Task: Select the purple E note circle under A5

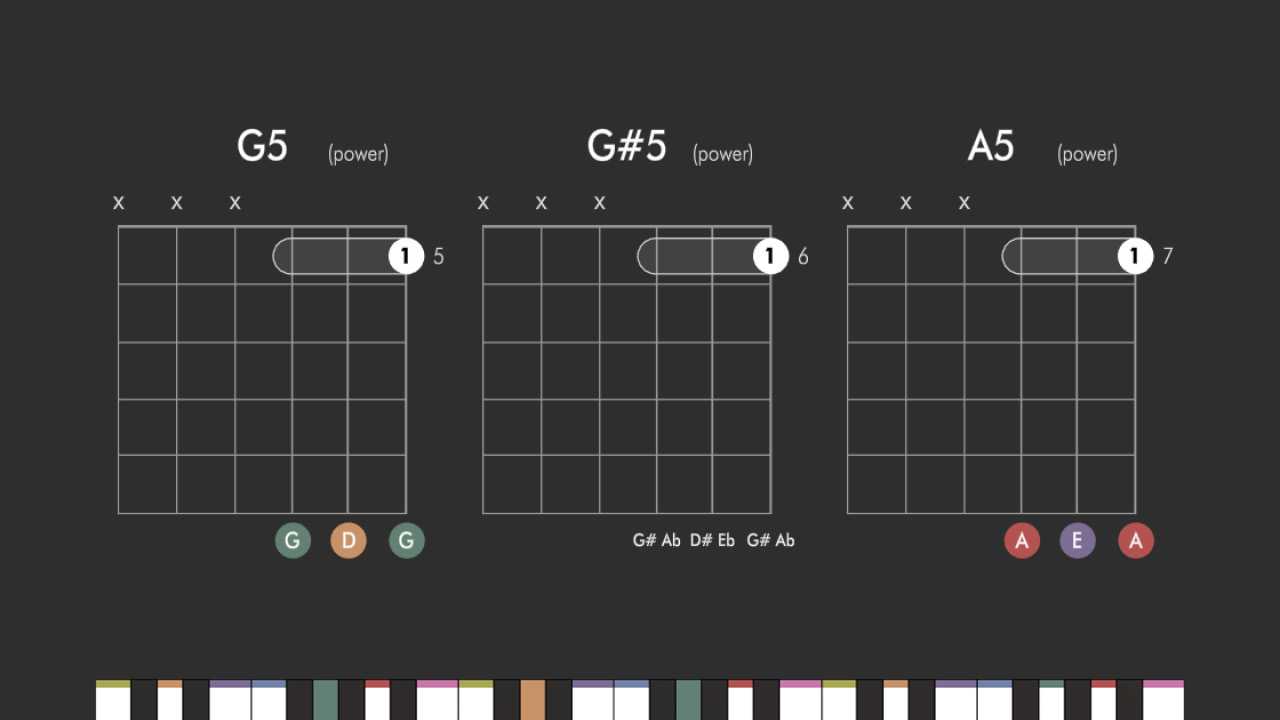Action: 1078,541
